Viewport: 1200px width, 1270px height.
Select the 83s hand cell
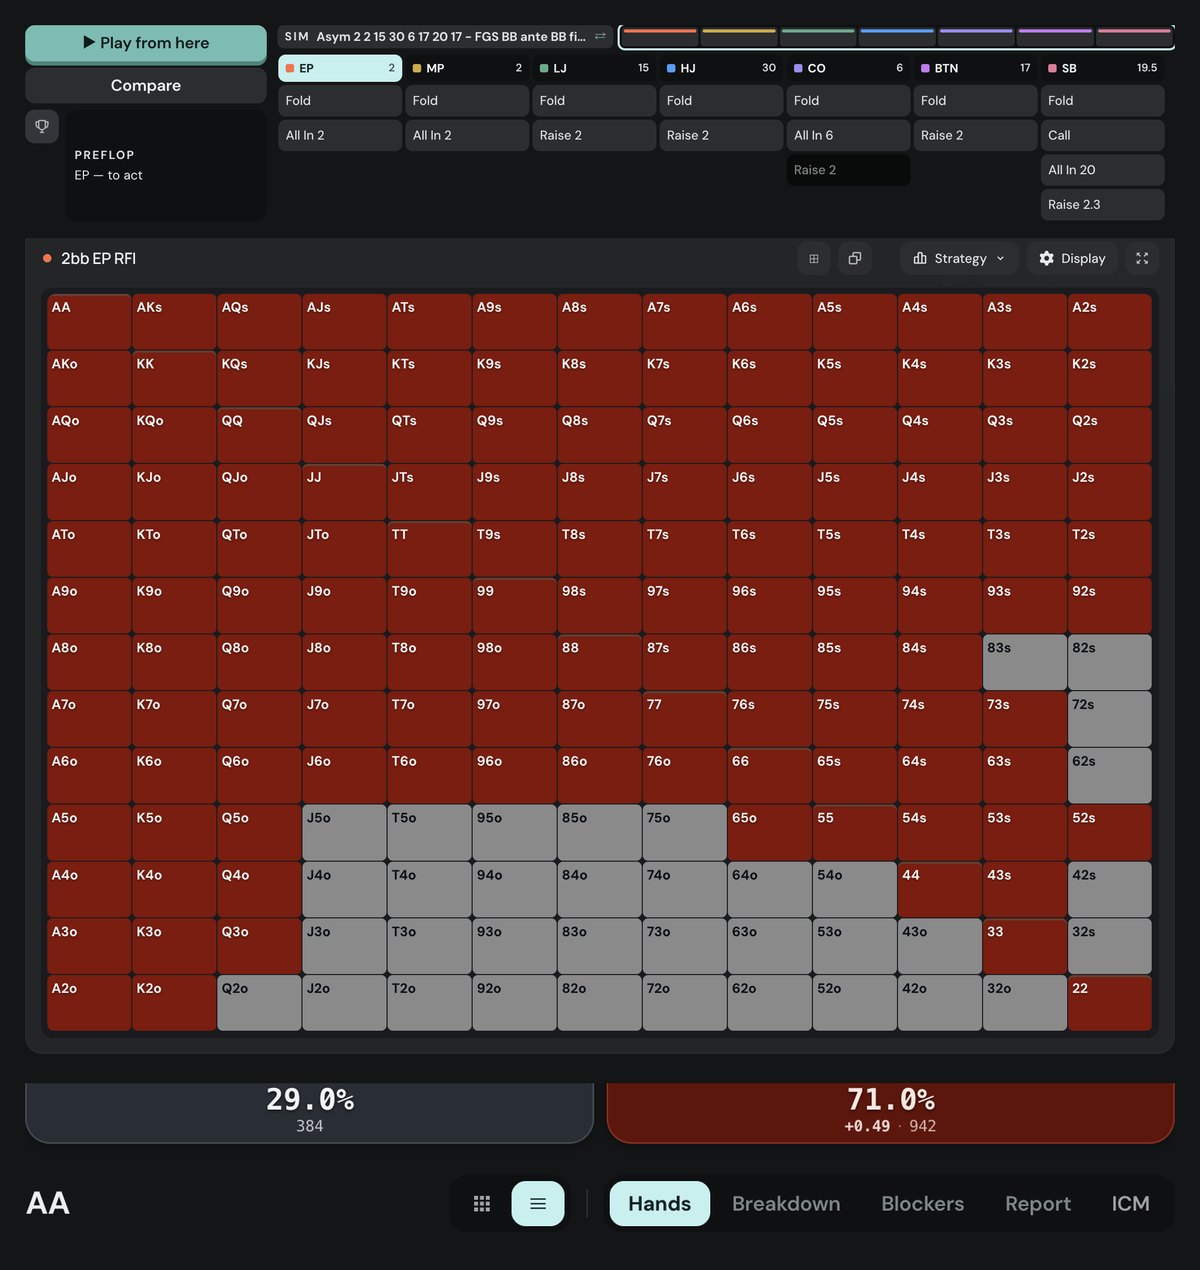(x=1025, y=662)
